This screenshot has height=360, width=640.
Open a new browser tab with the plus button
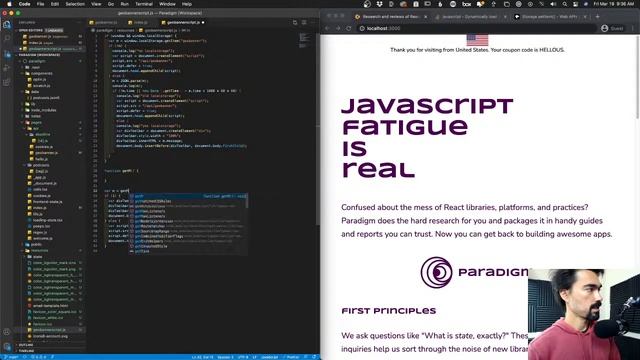[598, 17]
